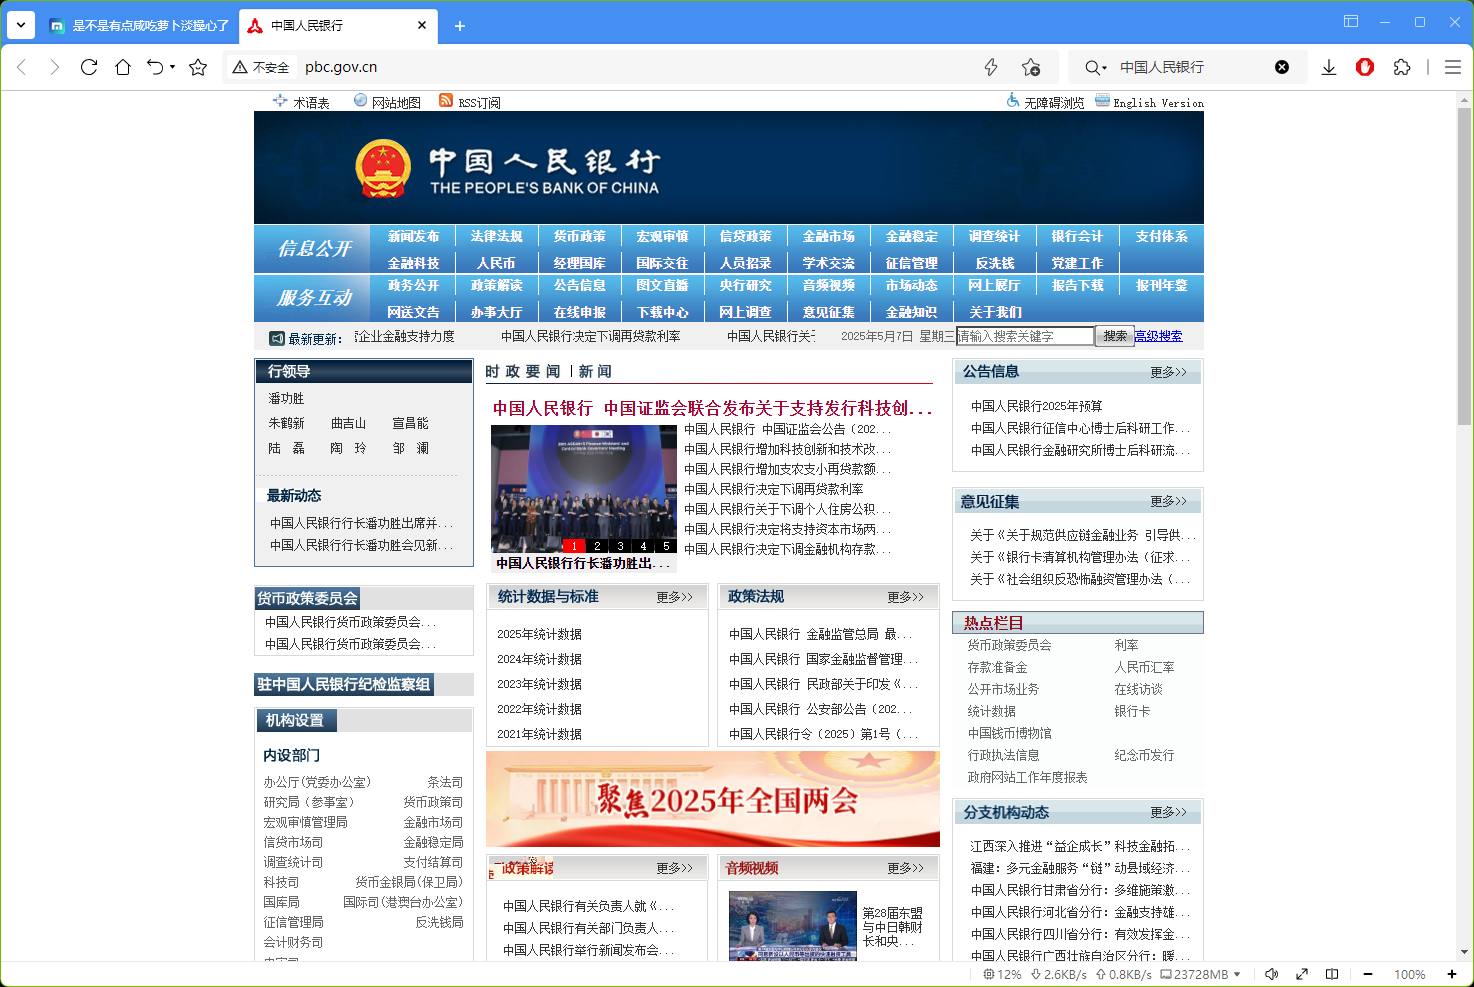The image size is (1474, 987).
Task: Click 更多>> in the 音频视频 panel
Action: [905, 868]
